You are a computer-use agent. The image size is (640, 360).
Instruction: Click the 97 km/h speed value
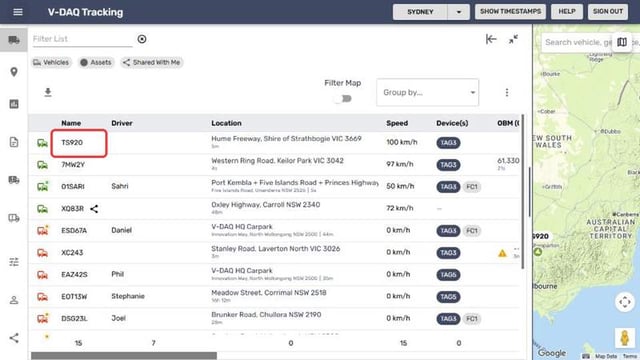click(x=400, y=164)
